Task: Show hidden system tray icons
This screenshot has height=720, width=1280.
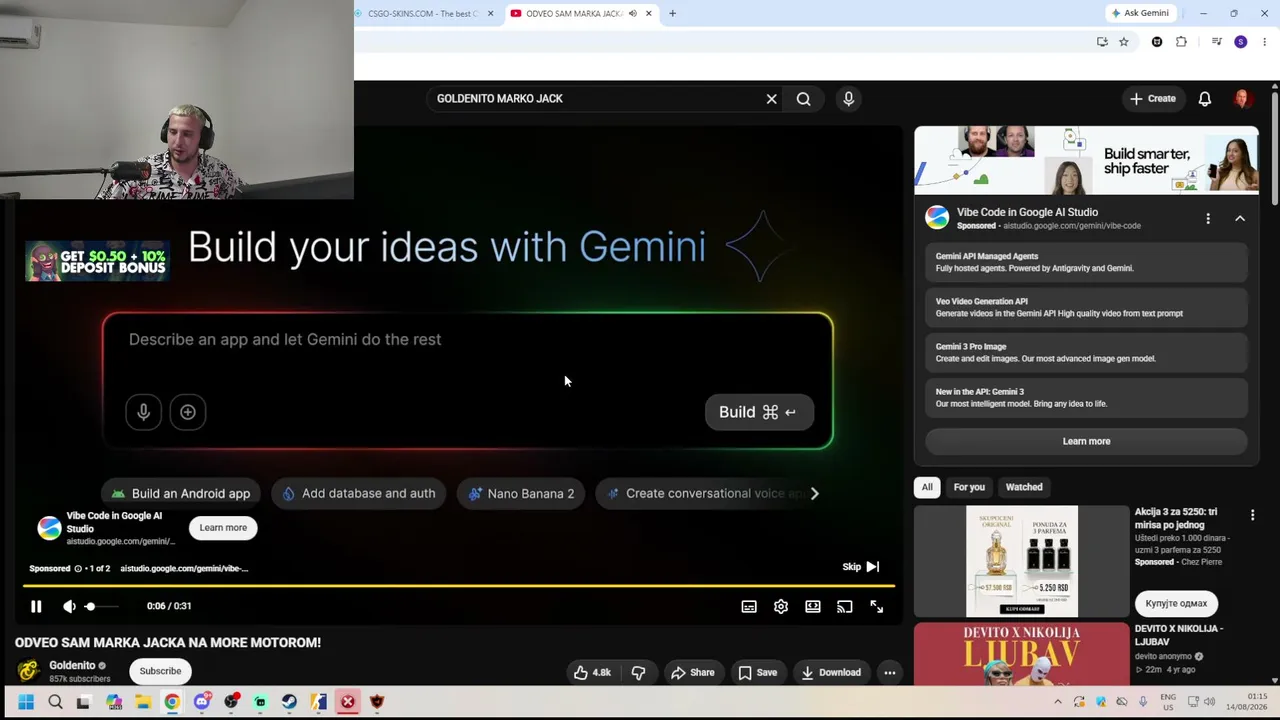Action: coord(1058,702)
